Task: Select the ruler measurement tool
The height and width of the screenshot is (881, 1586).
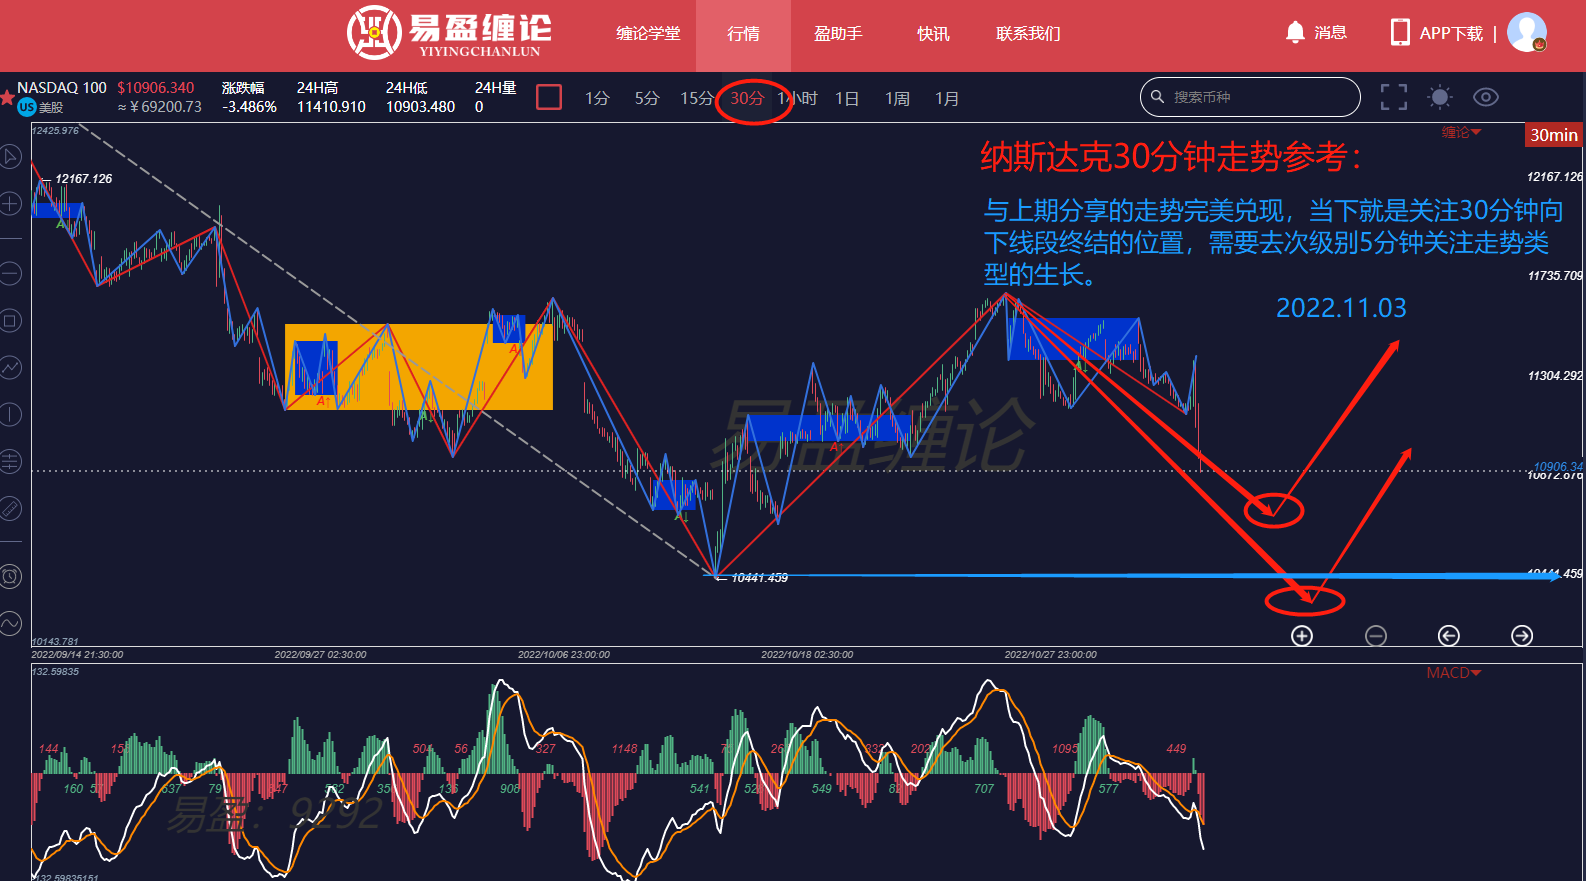Action: [x=10, y=509]
